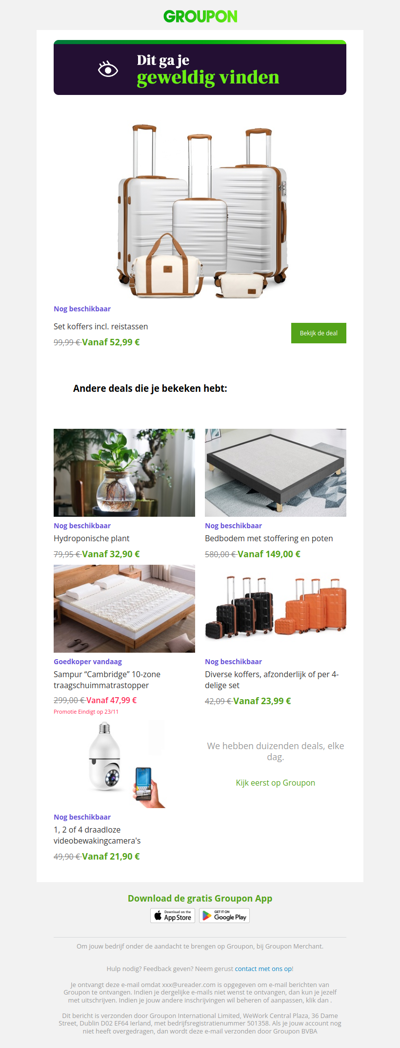Click 'Diverse koffers' deal title
The width and height of the screenshot is (400, 1048).
pyautogui.click(x=272, y=680)
